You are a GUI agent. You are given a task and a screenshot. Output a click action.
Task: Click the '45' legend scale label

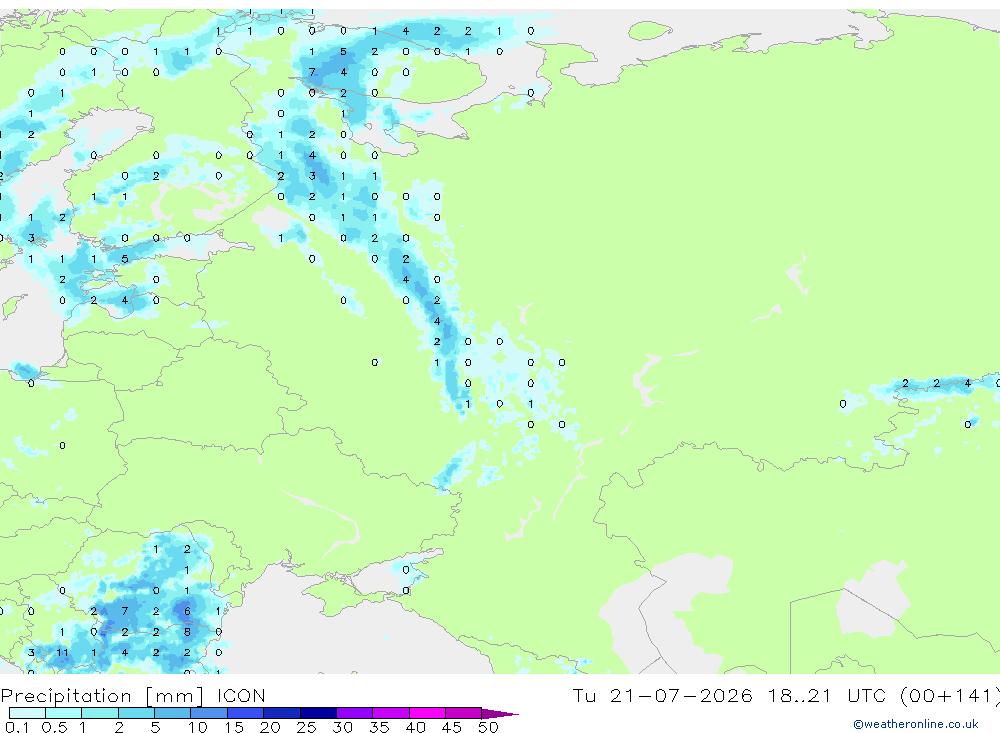click(x=452, y=727)
